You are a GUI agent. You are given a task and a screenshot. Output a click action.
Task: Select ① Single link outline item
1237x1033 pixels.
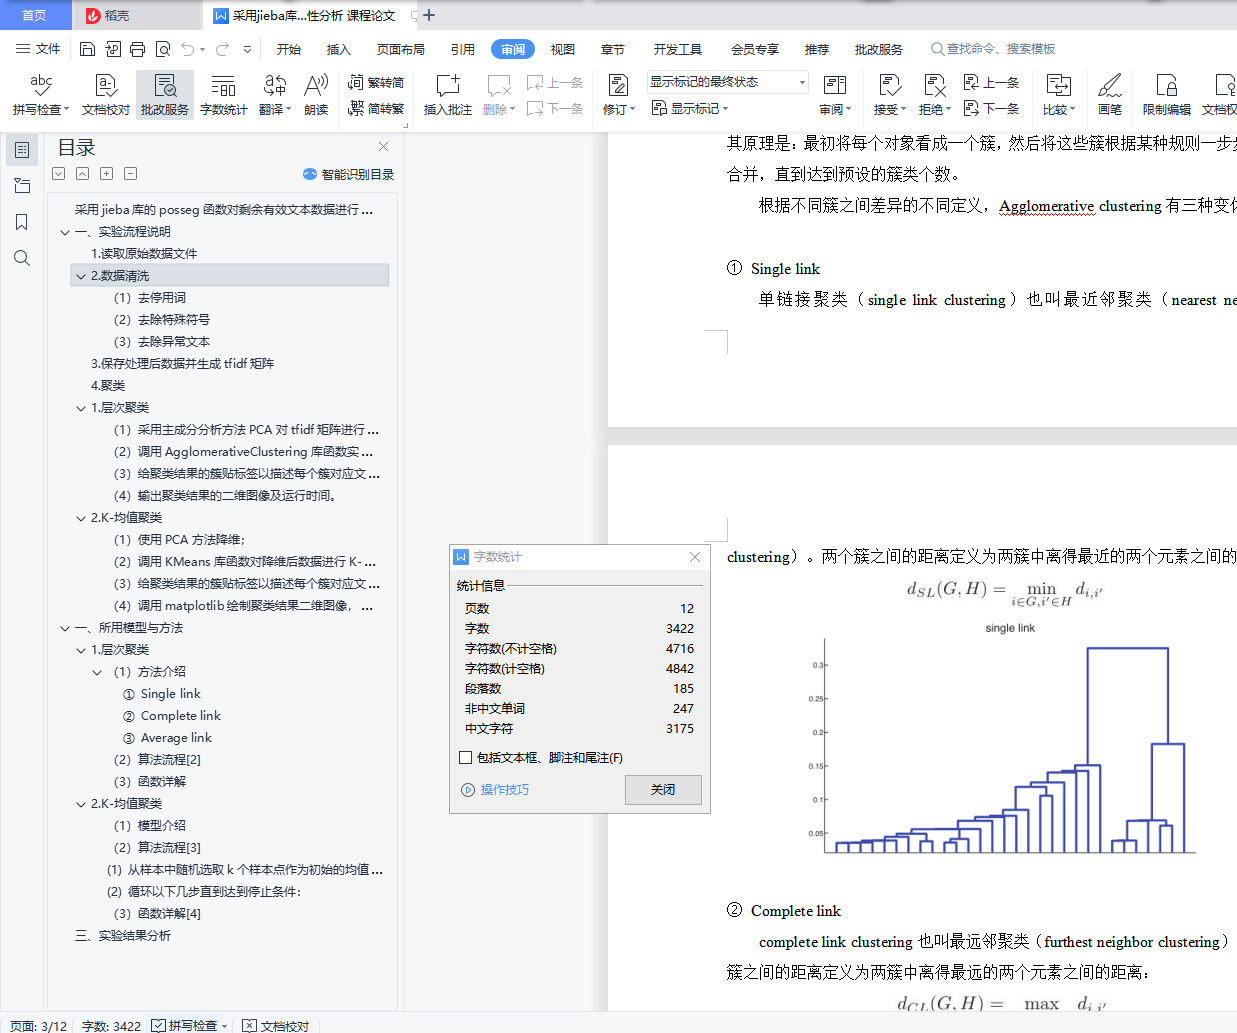click(x=162, y=694)
